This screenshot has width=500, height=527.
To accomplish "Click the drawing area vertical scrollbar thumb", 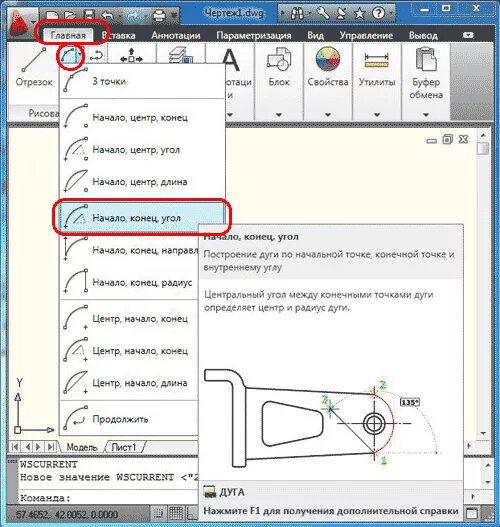I will (483, 148).
